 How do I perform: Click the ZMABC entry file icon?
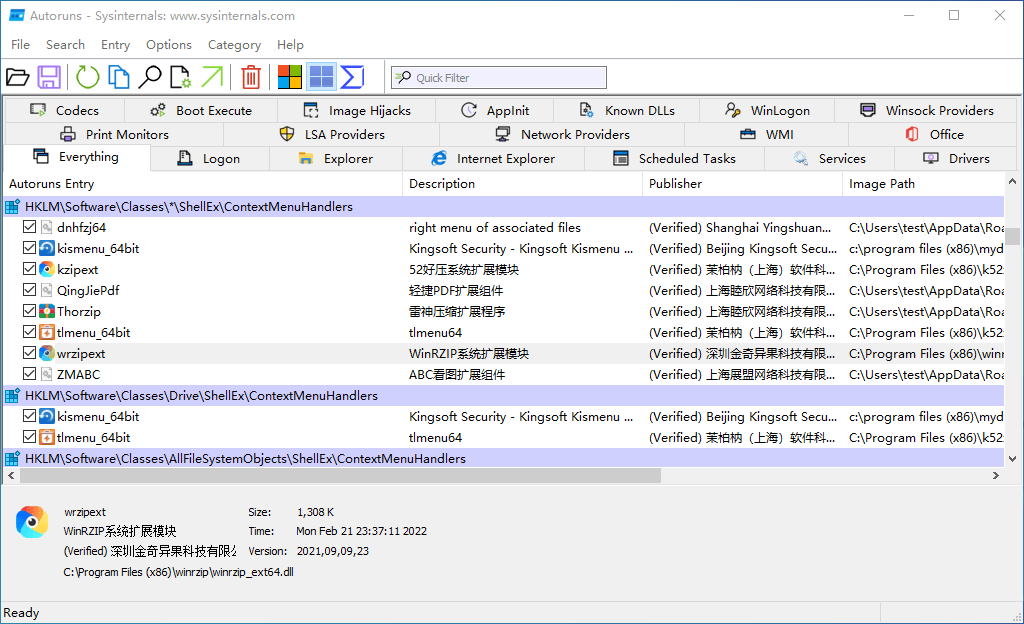[46, 374]
